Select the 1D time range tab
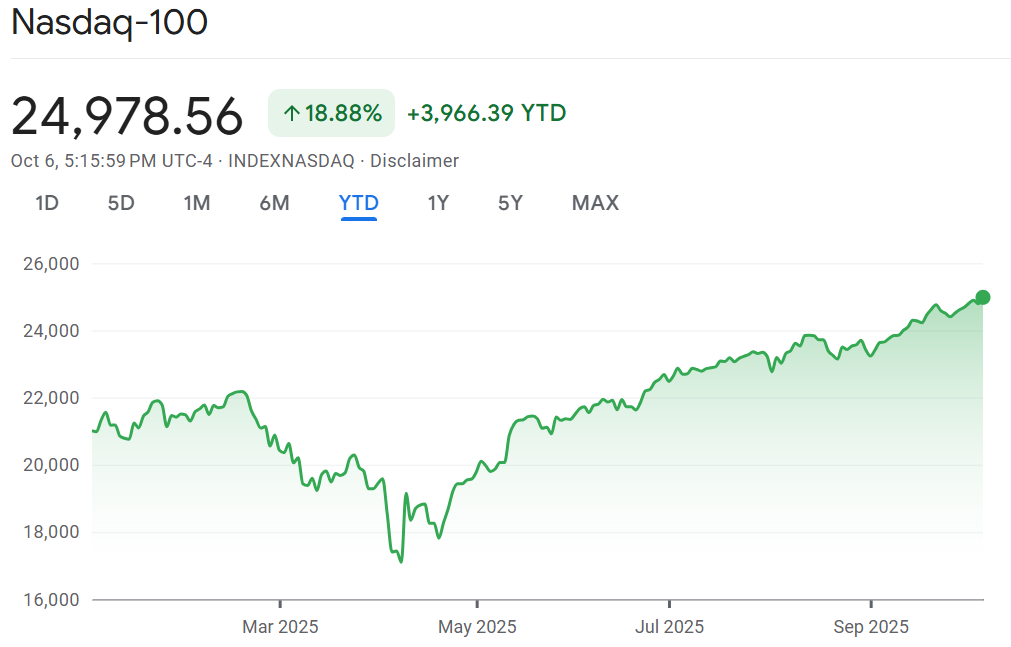1011x647 pixels. click(x=47, y=203)
